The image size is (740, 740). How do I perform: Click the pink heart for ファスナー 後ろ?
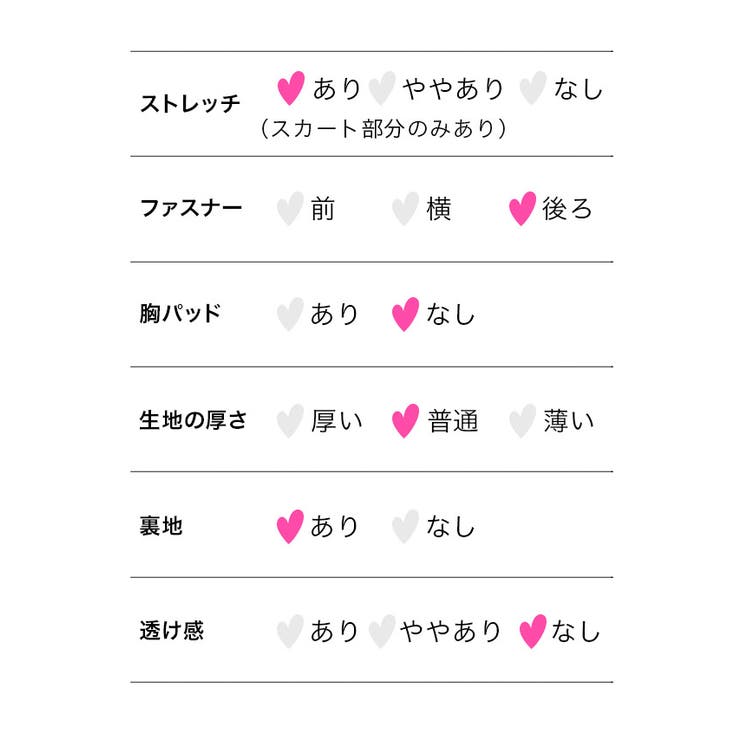(x=522, y=209)
